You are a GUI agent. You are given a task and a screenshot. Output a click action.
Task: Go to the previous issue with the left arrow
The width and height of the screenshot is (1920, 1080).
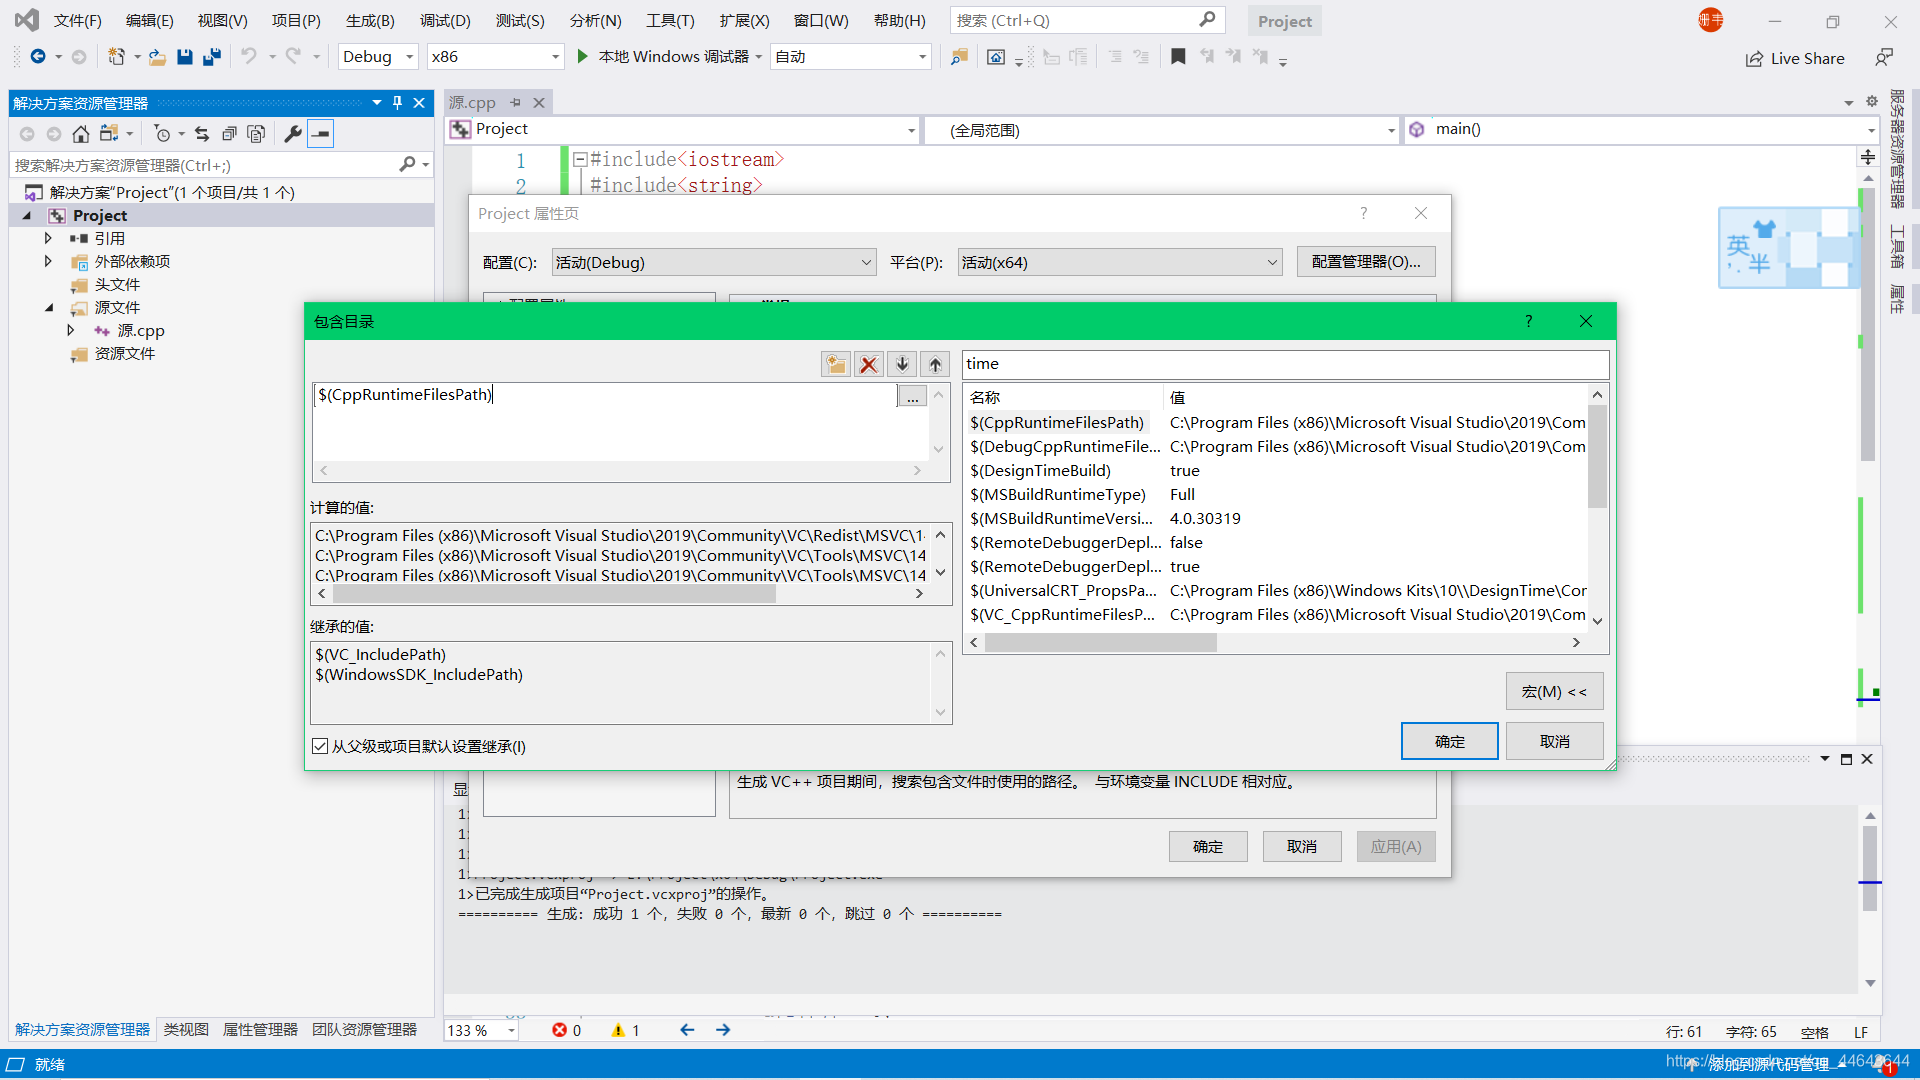tap(687, 1030)
